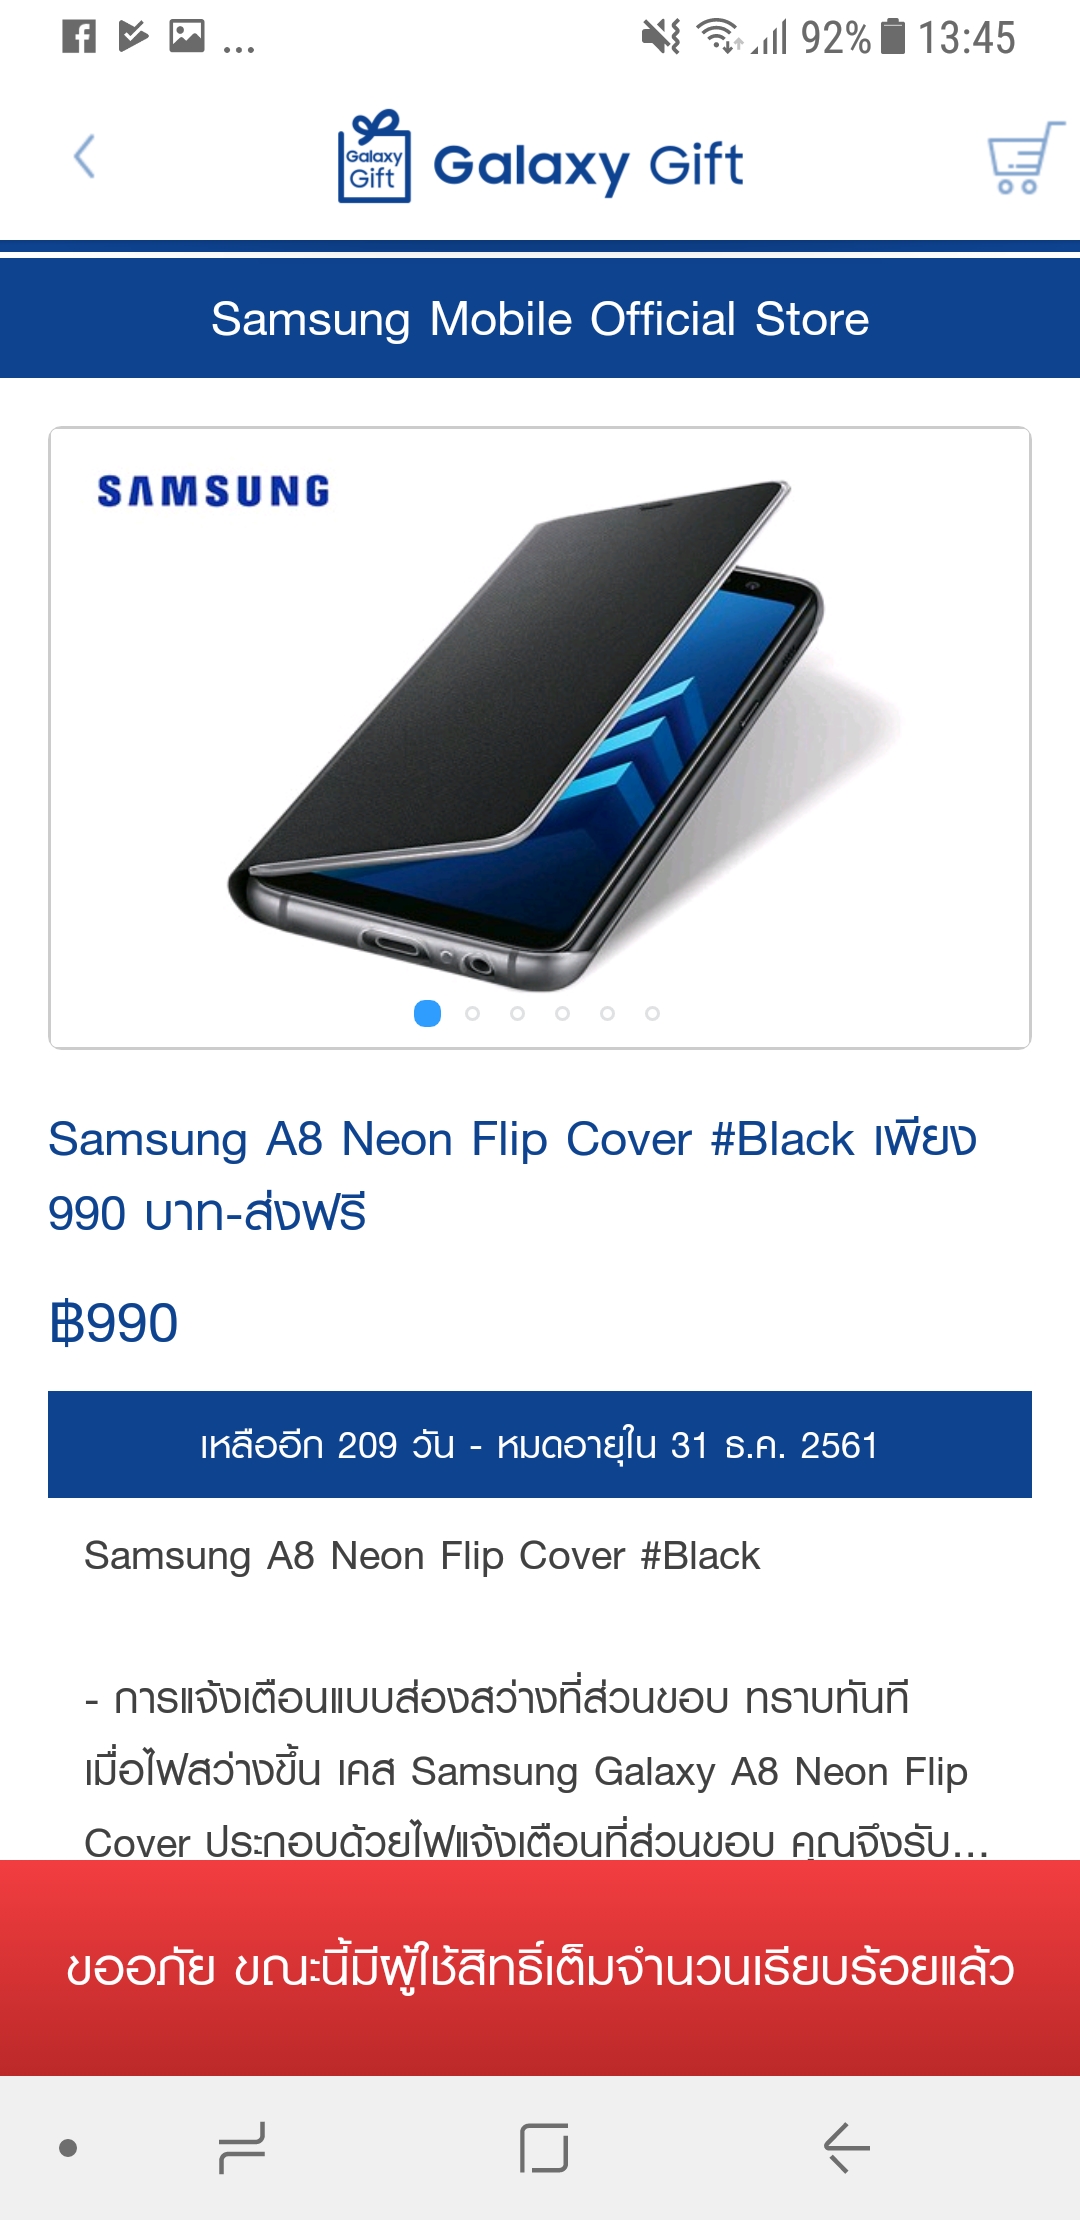Tap the Play Store notification icon
This screenshot has width=1080, height=2220.
133,37
